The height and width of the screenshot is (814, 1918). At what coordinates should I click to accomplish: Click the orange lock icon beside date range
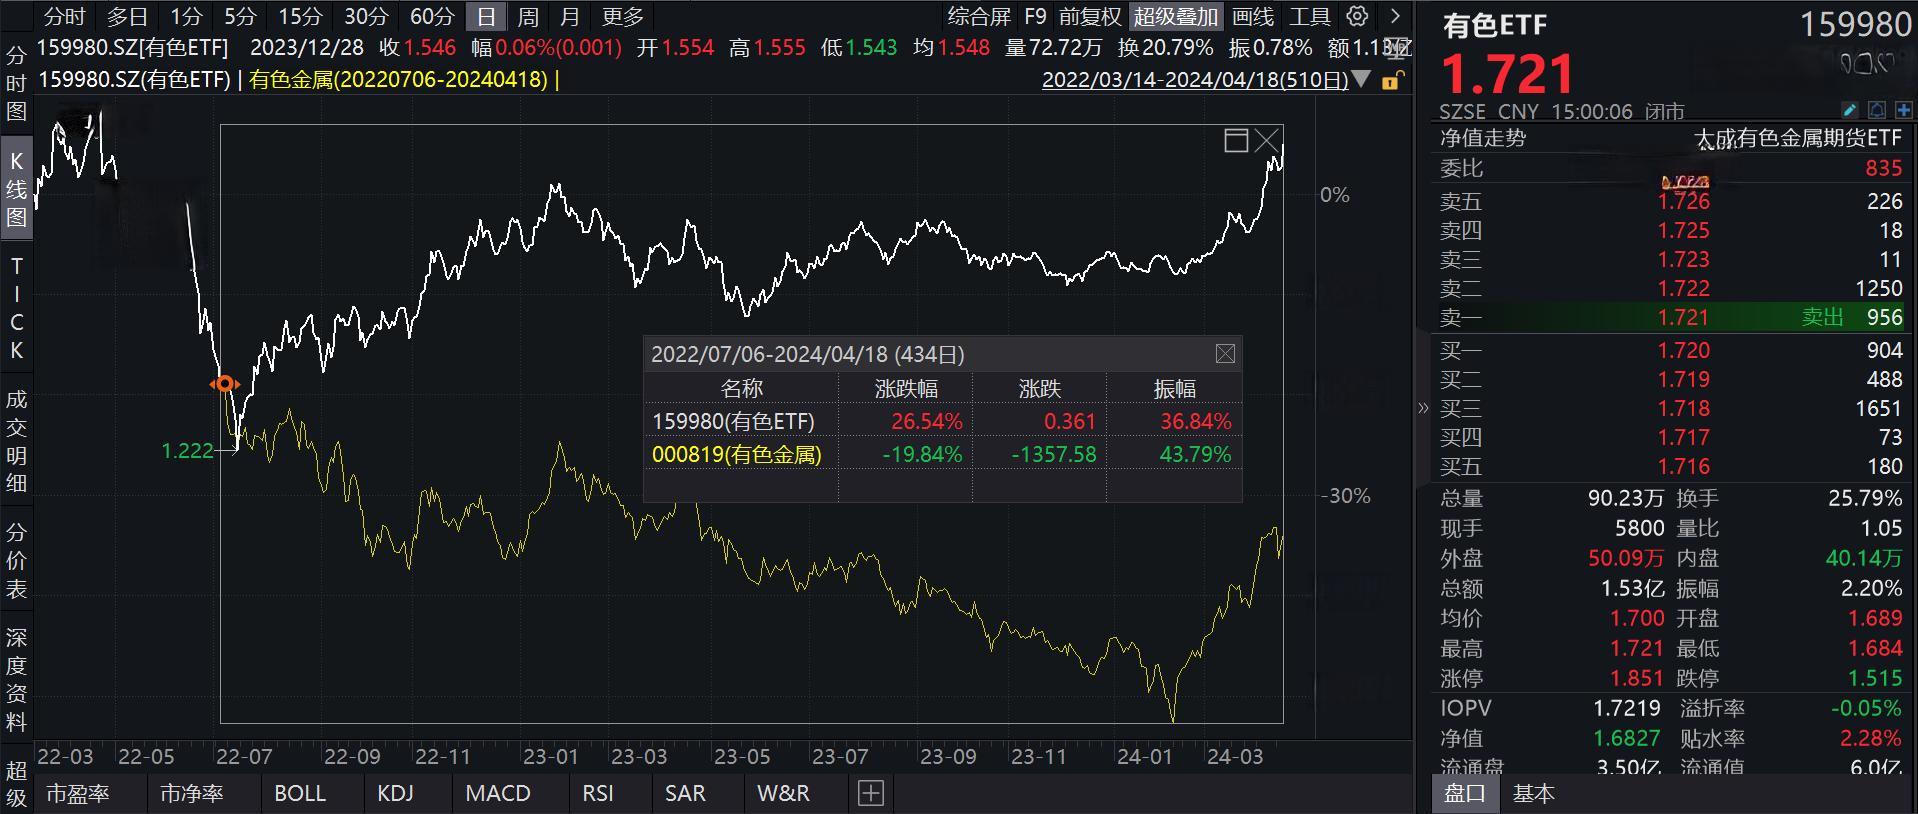coord(1392,80)
